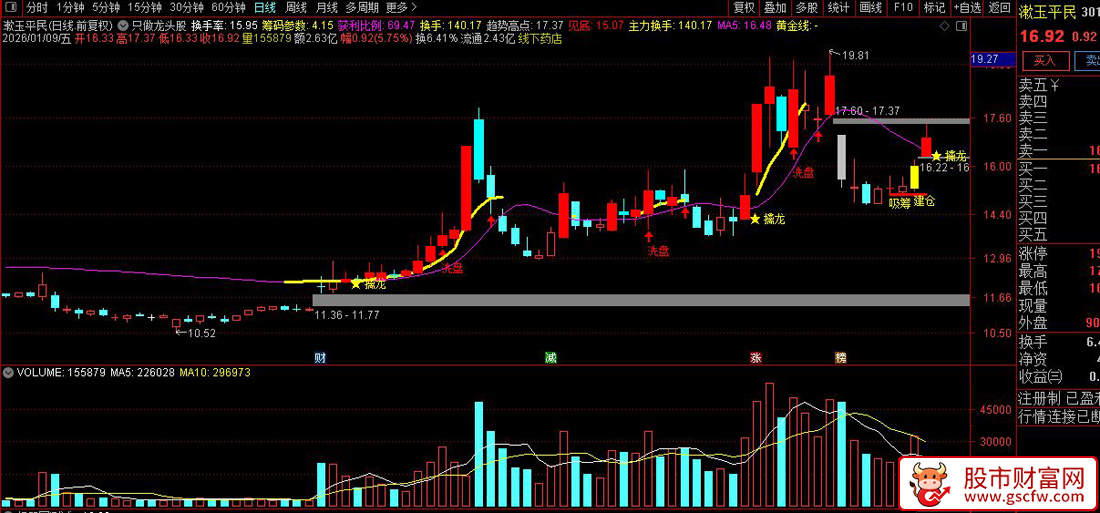Click the 减 event marker below chart
This screenshot has width=1100, height=513.
[x=551, y=357]
